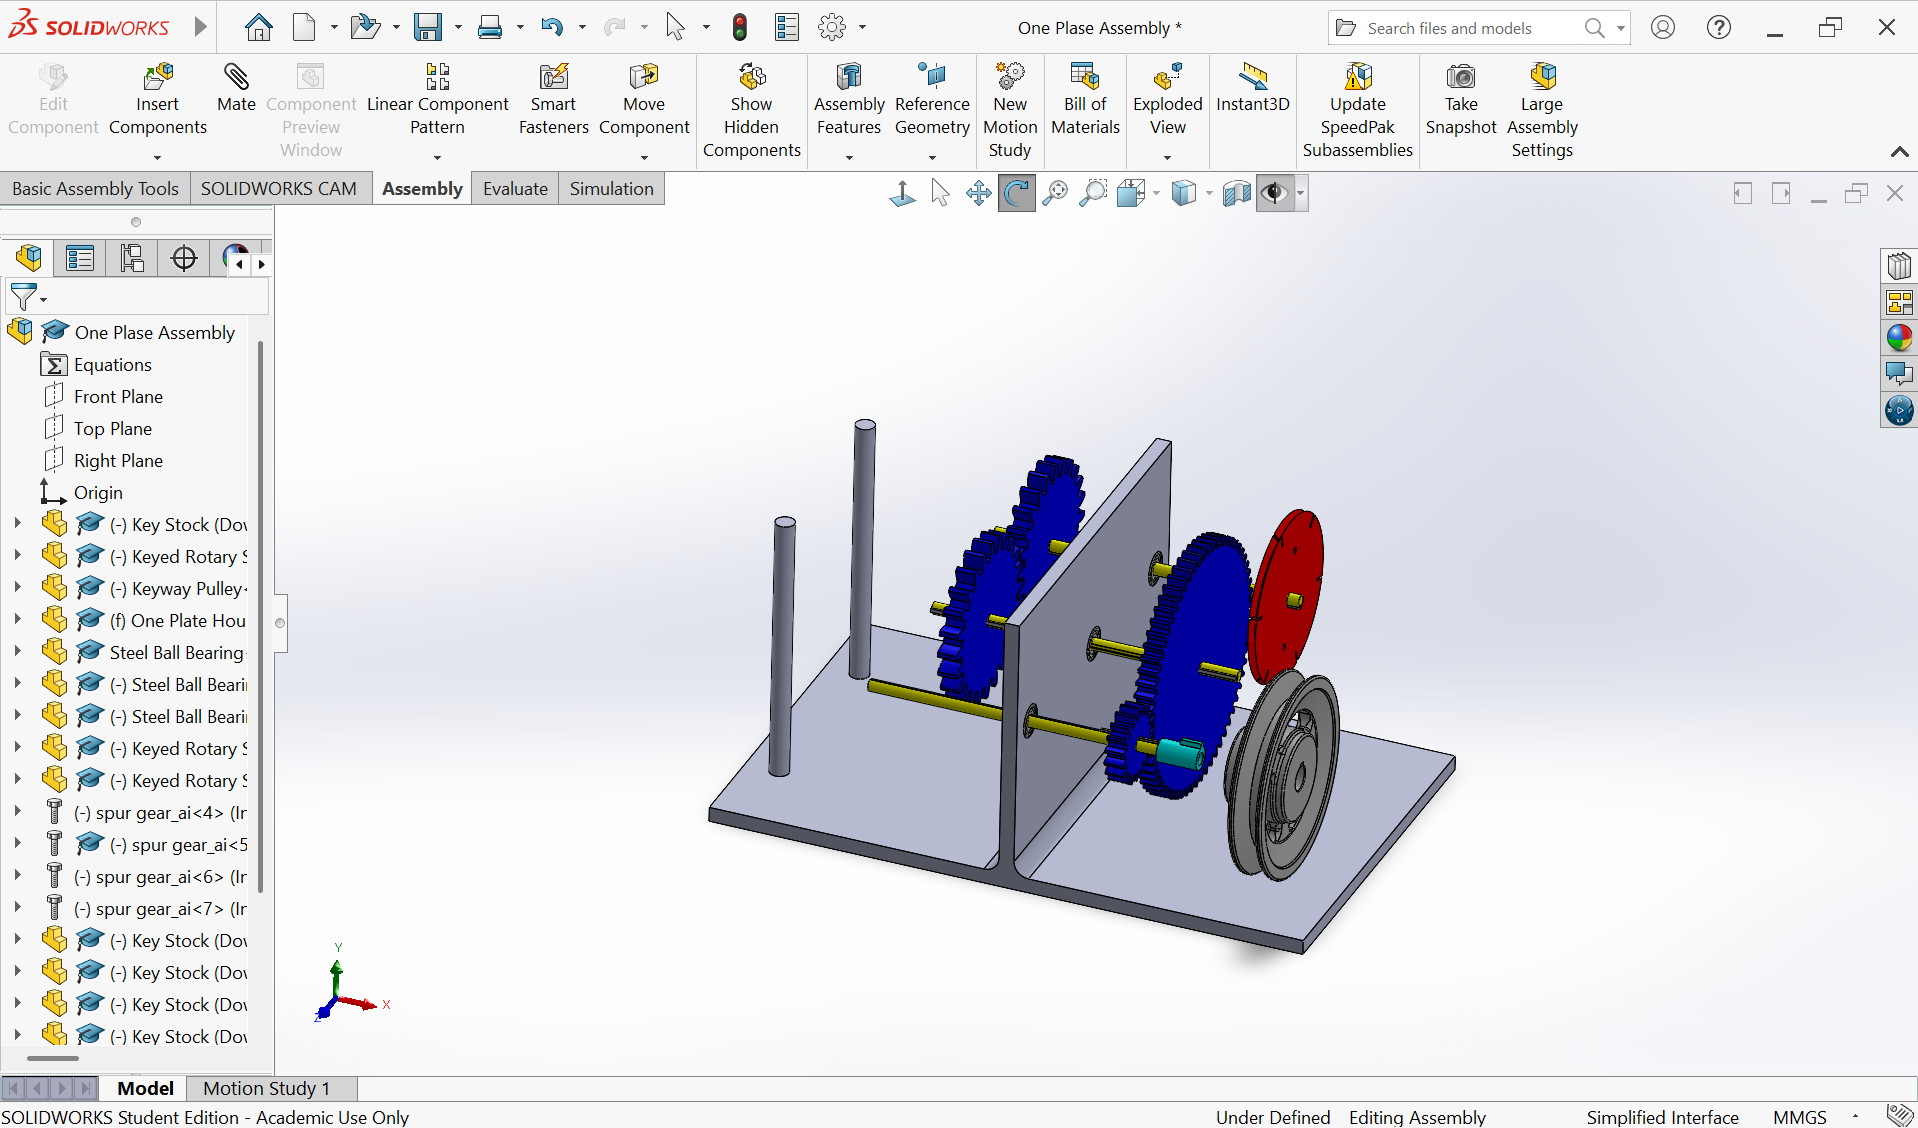Open the ConfigurationManager tab icon

point(132,258)
